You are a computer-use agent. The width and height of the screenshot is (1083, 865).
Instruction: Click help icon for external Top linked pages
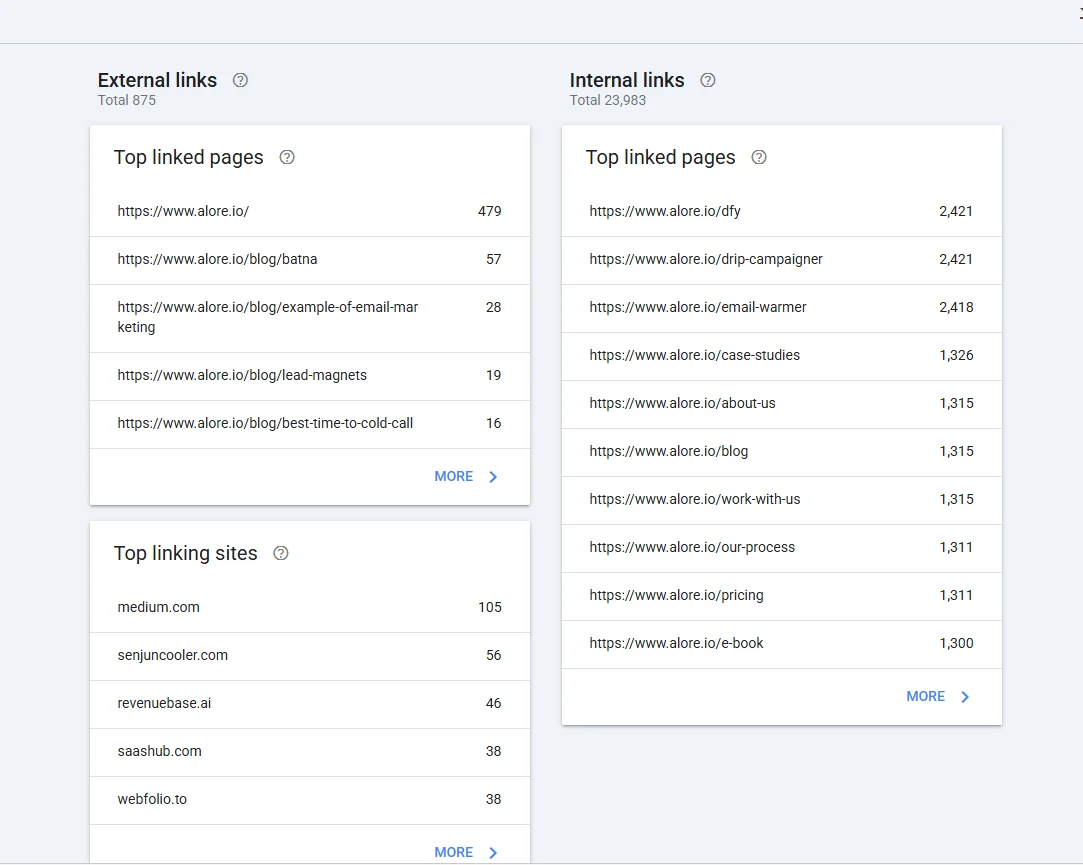pyautogui.click(x=287, y=158)
